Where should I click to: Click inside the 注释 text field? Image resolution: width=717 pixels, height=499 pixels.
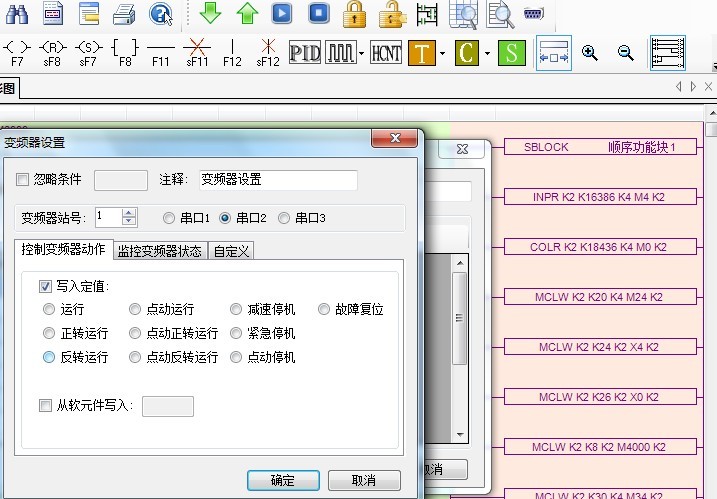click(x=276, y=180)
